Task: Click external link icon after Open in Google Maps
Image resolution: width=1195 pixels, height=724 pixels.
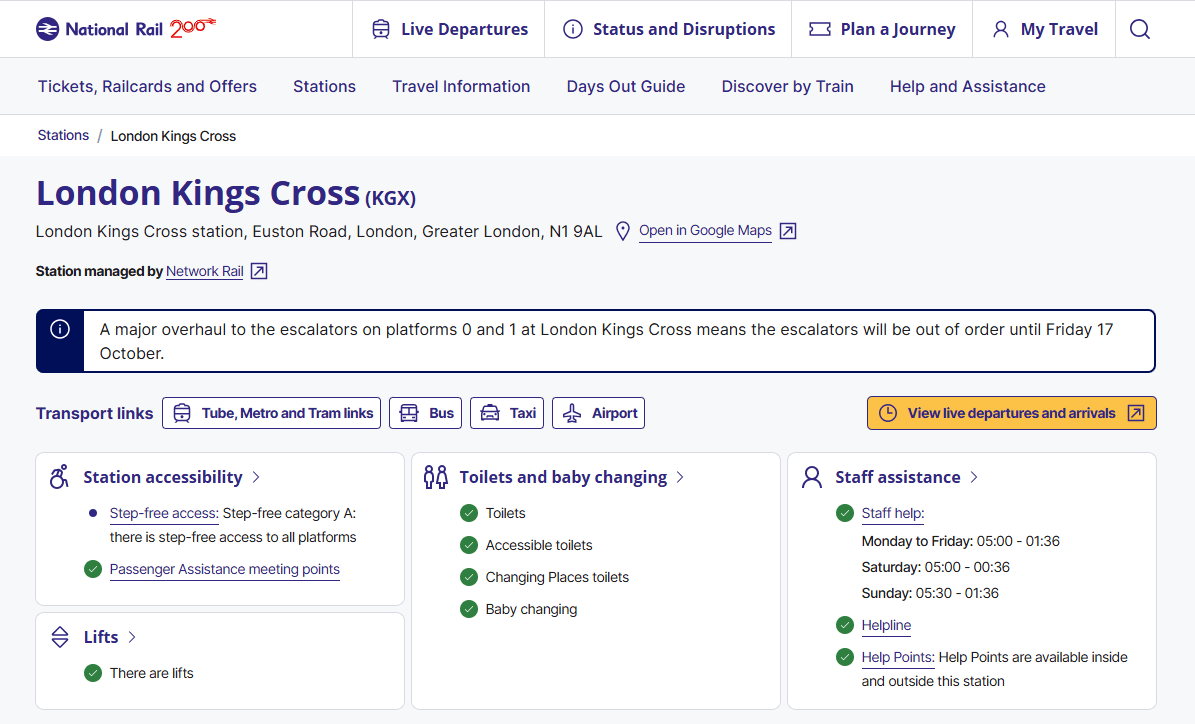Action: click(788, 231)
